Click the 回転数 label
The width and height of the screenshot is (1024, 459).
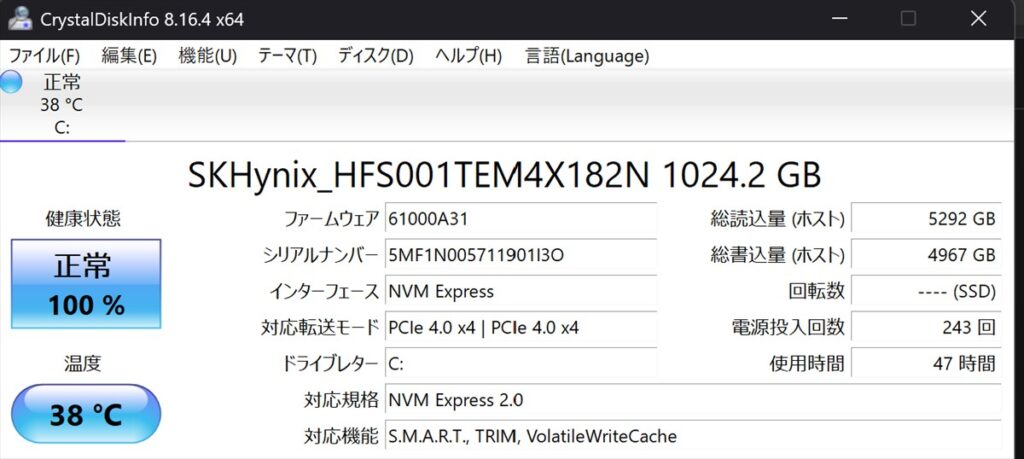pos(816,291)
